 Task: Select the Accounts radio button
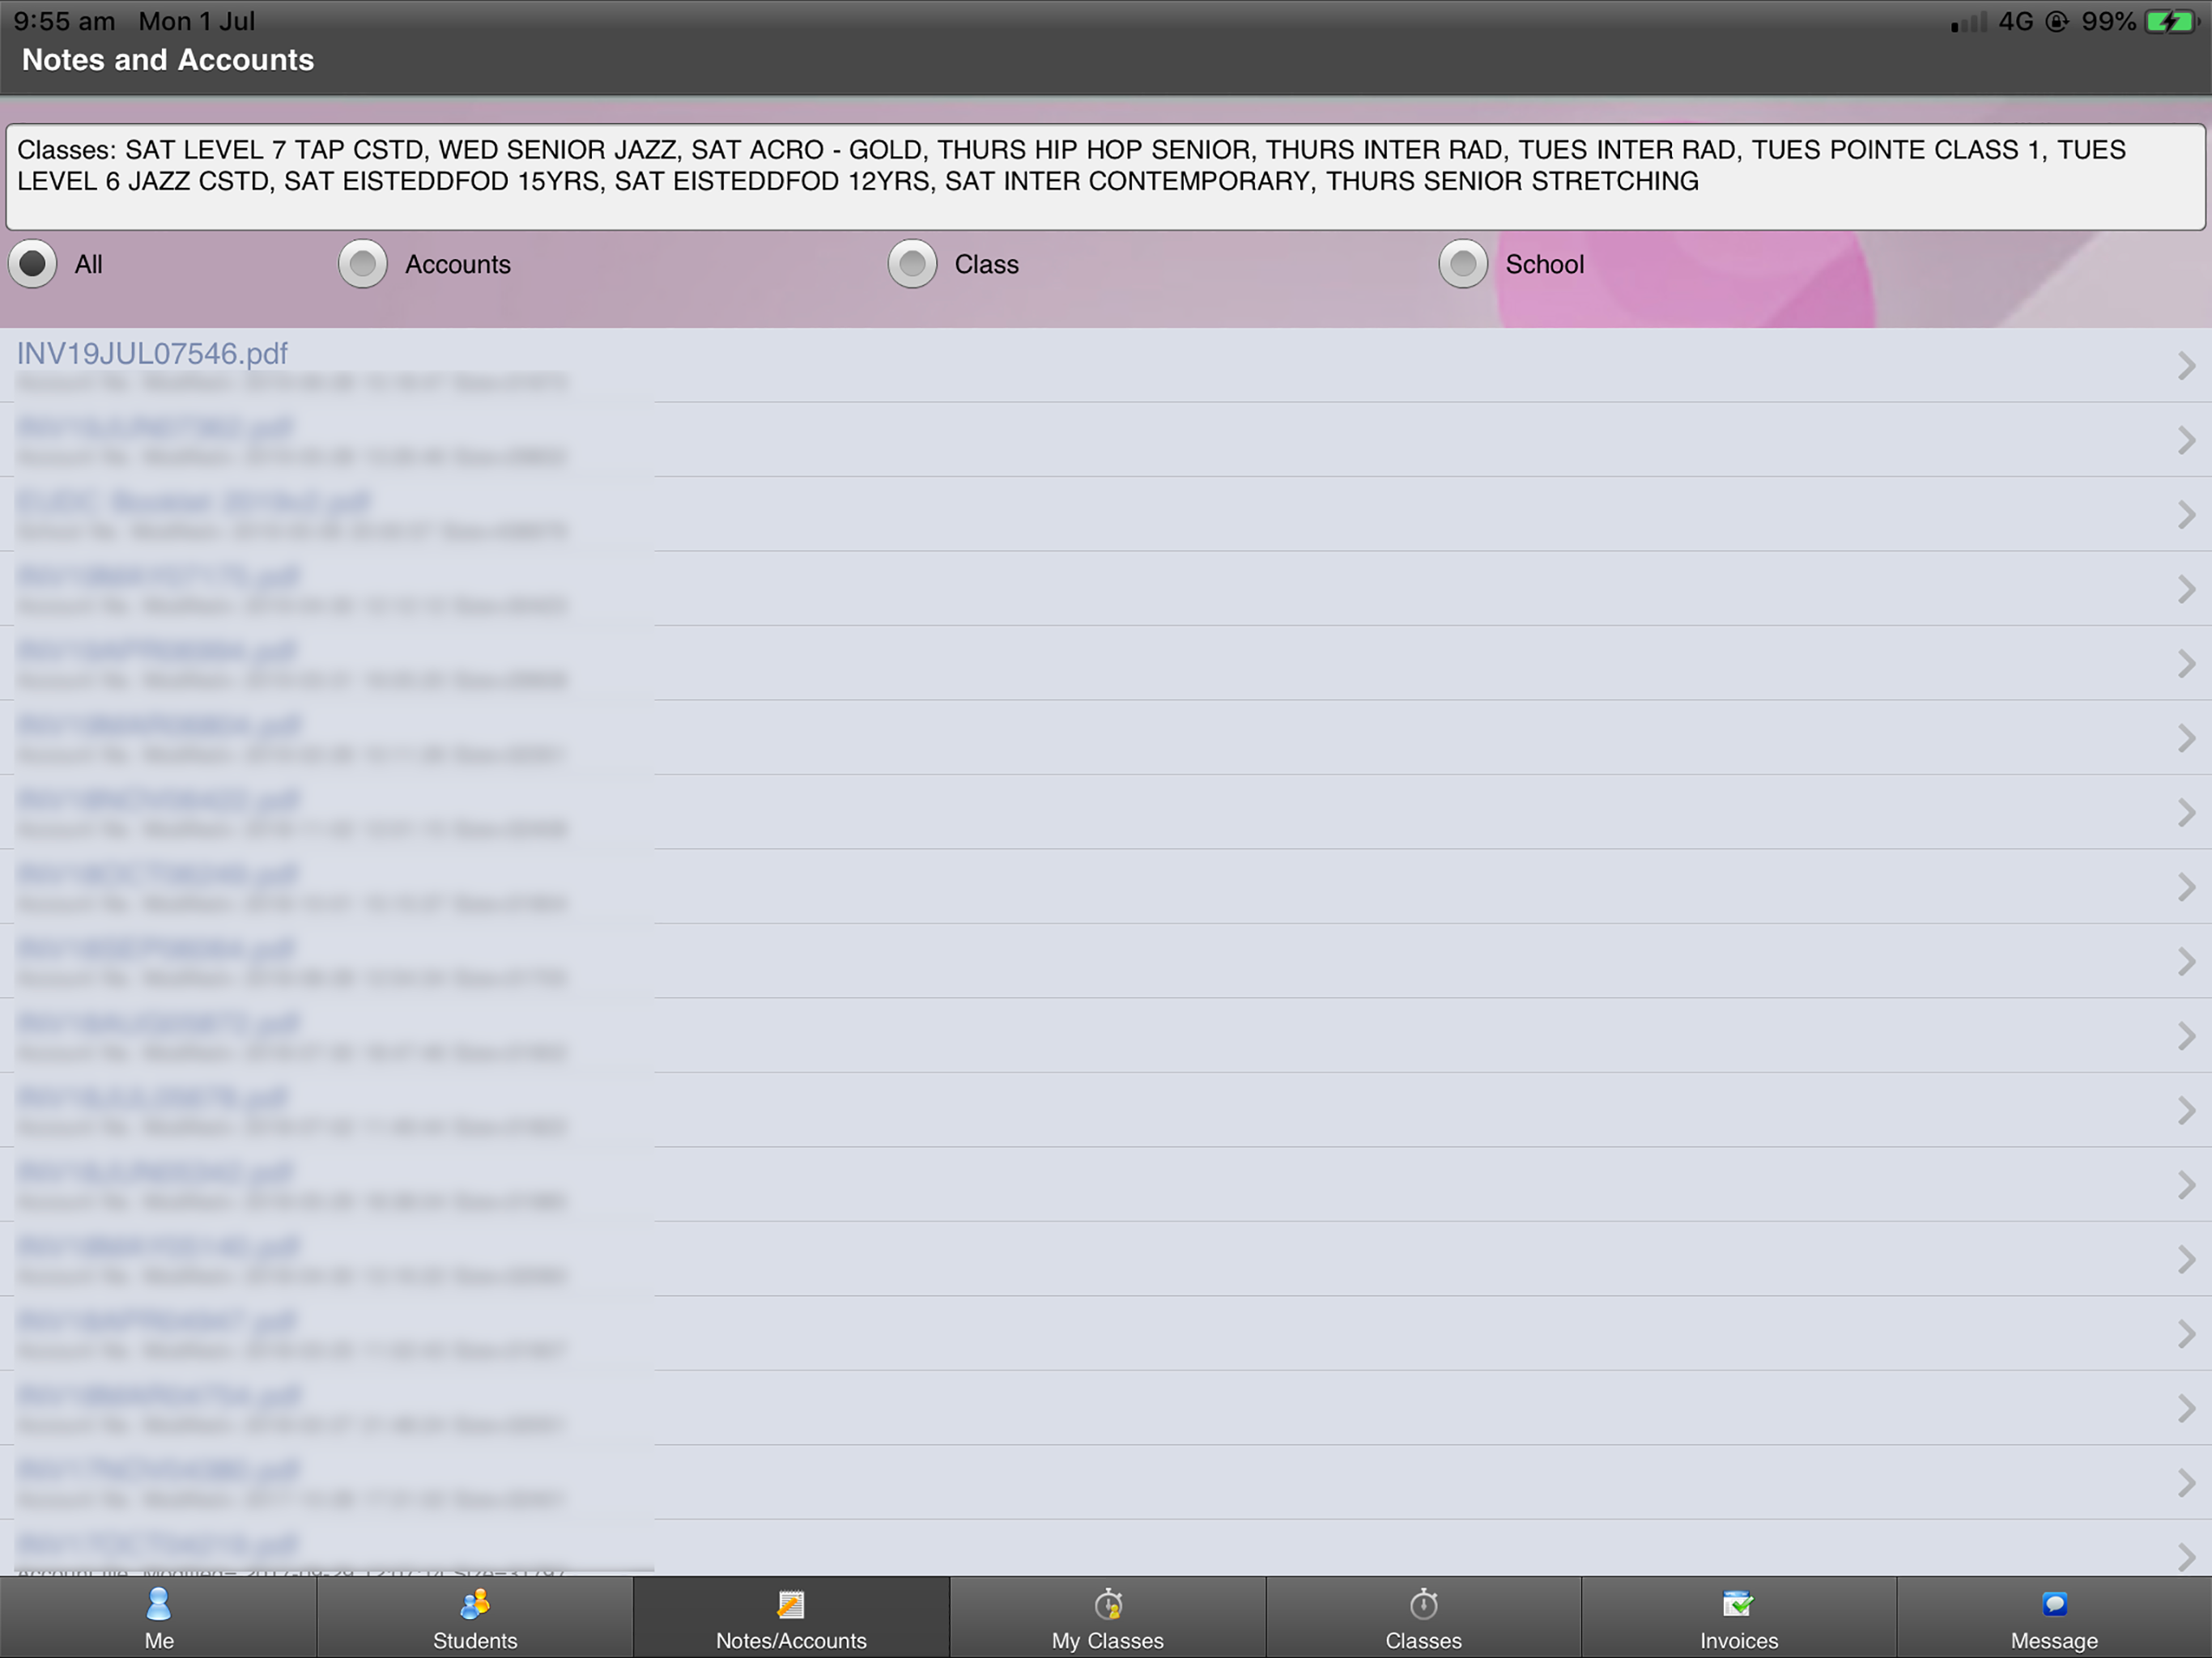coord(363,264)
